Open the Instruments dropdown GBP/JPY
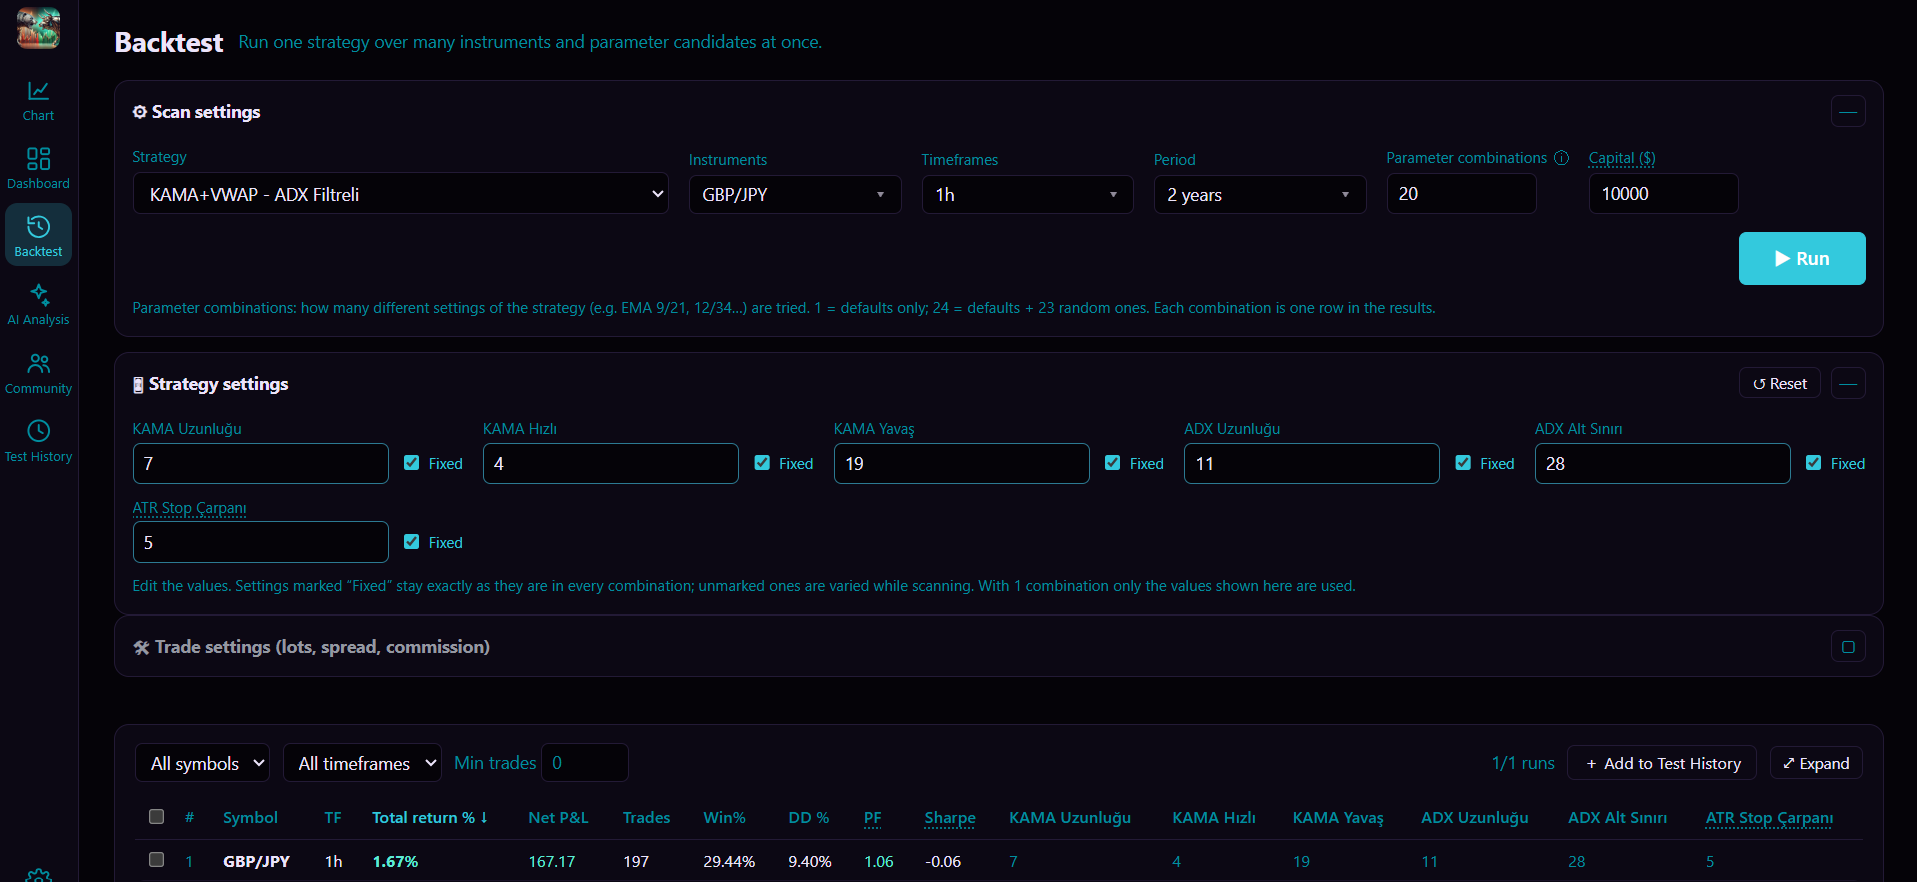1917x882 pixels. [795, 194]
